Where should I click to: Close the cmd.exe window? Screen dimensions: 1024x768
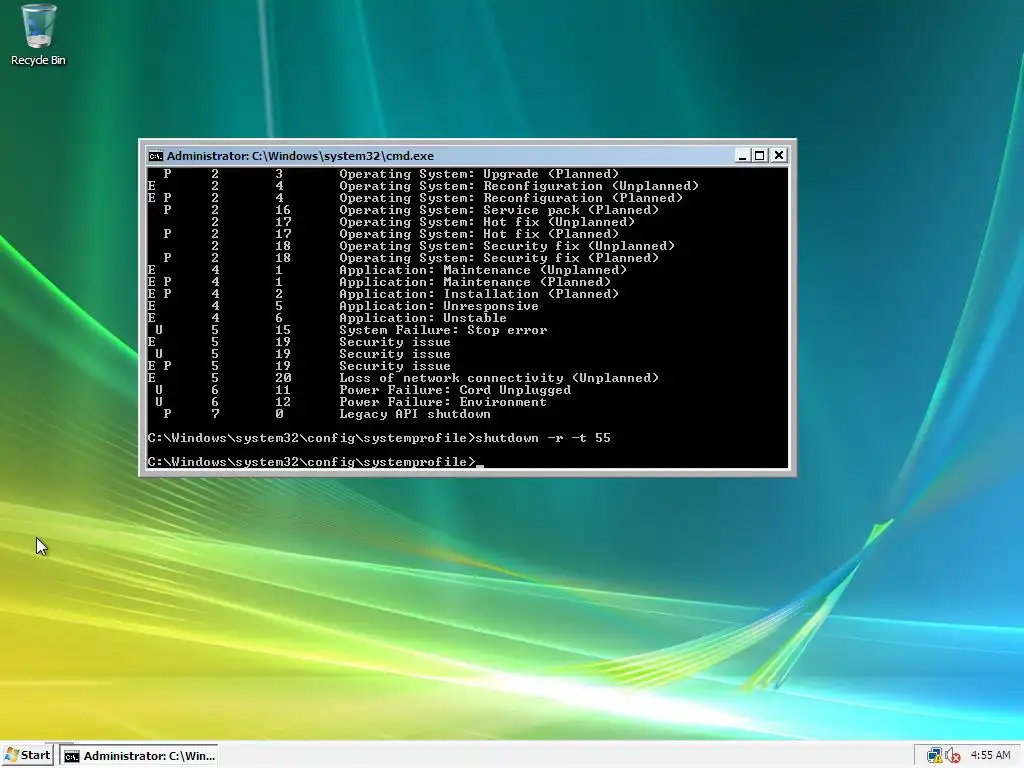(x=778, y=155)
